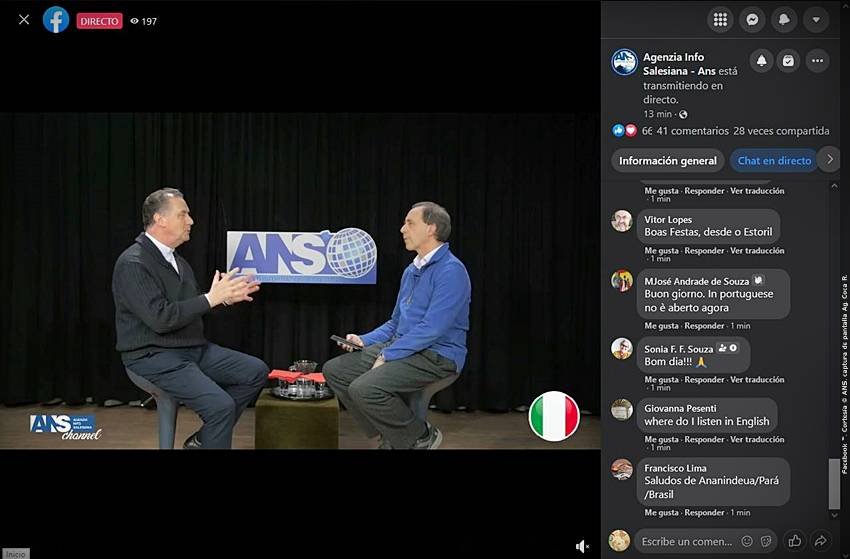Open Francisco Lima profile name
This screenshot has height=559, width=850.
(675, 468)
